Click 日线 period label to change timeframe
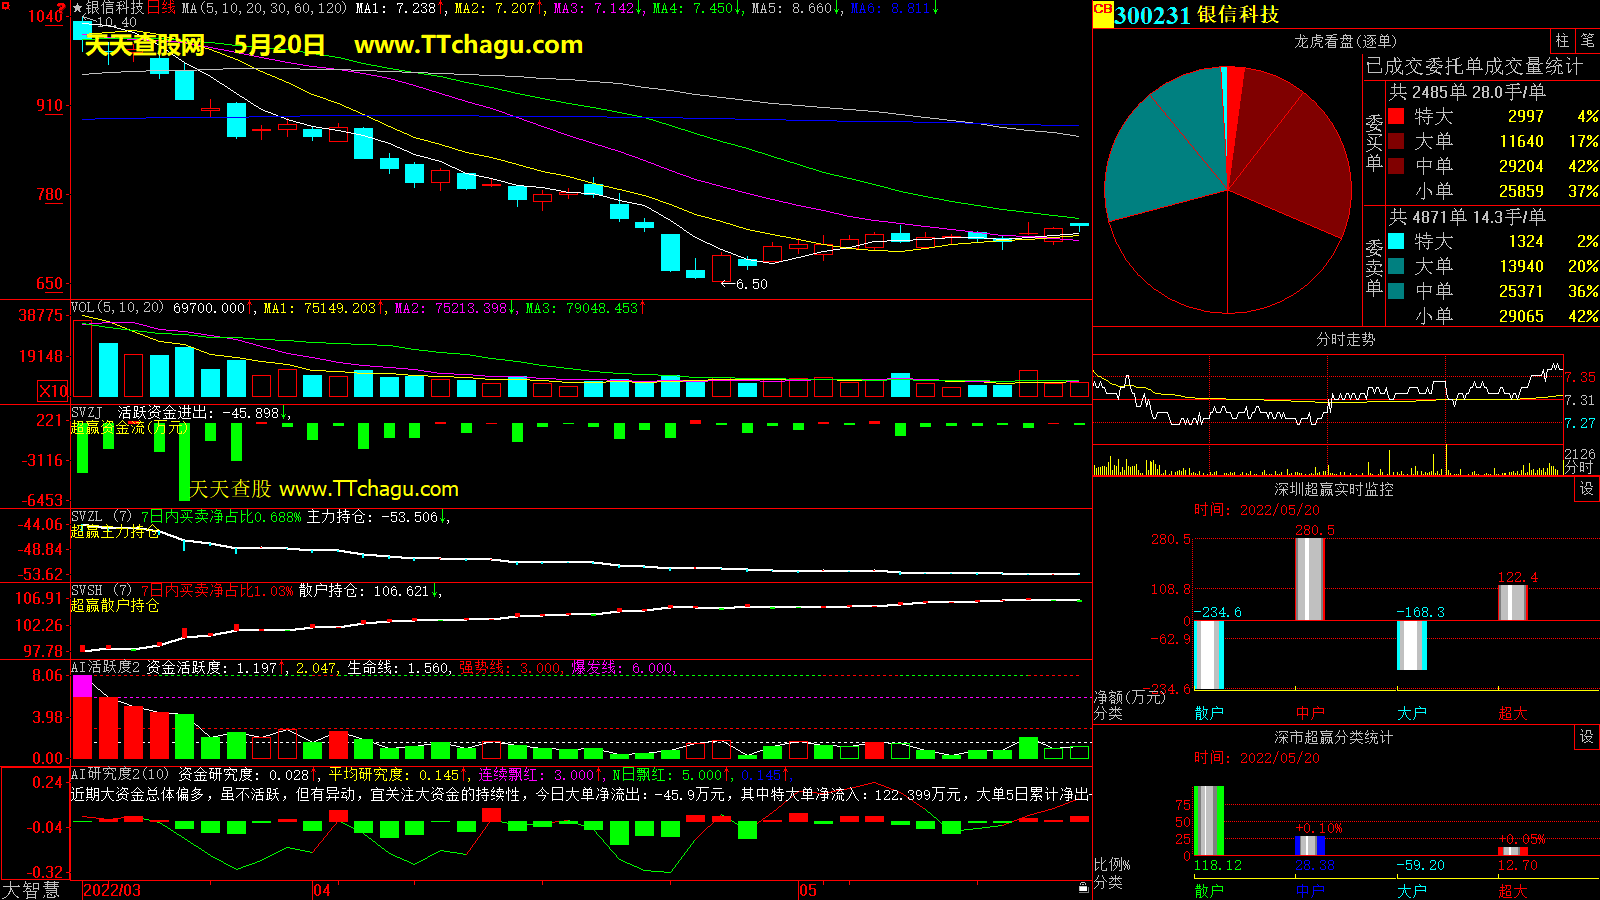The width and height of the screenshot is (1600, 900). coord(161,8)
